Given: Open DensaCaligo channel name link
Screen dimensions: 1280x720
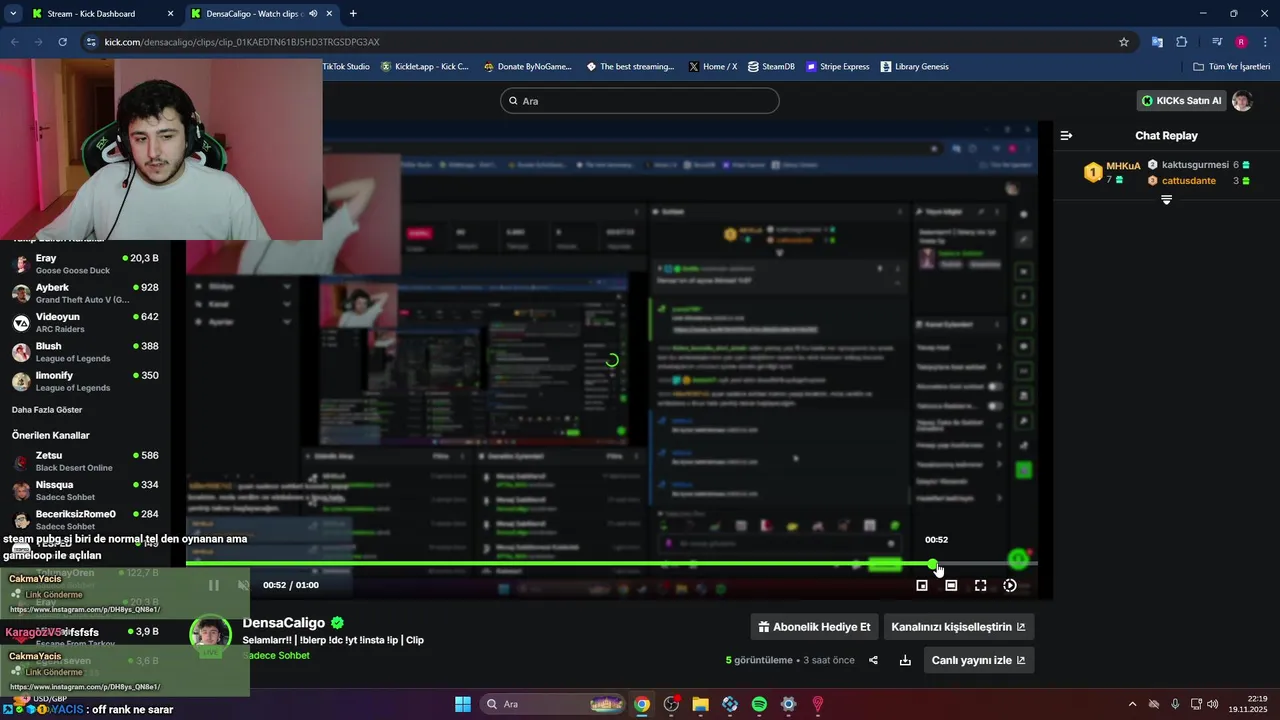Looking at the screenshot, I should [284, 622].
